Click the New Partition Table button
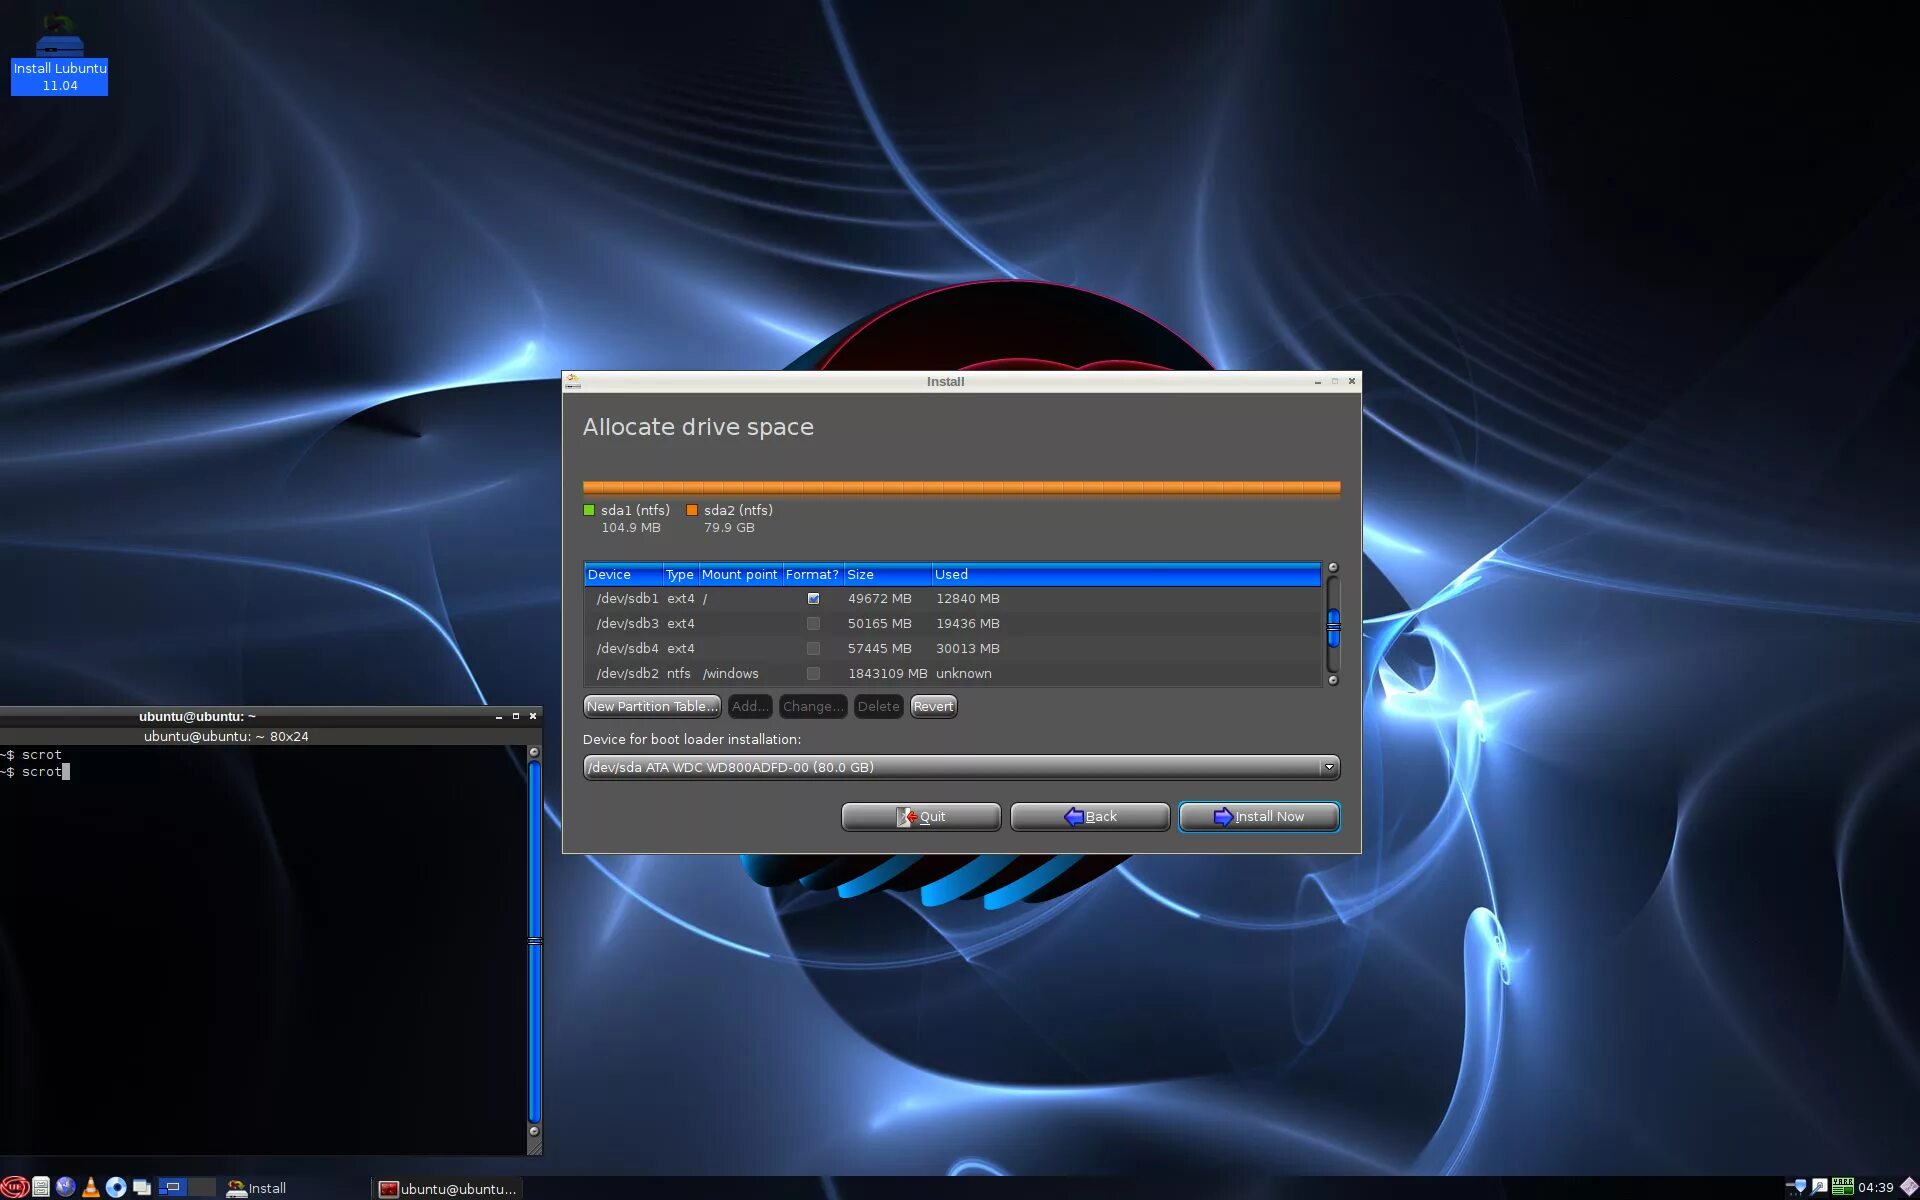 click(x=651, y=706)
